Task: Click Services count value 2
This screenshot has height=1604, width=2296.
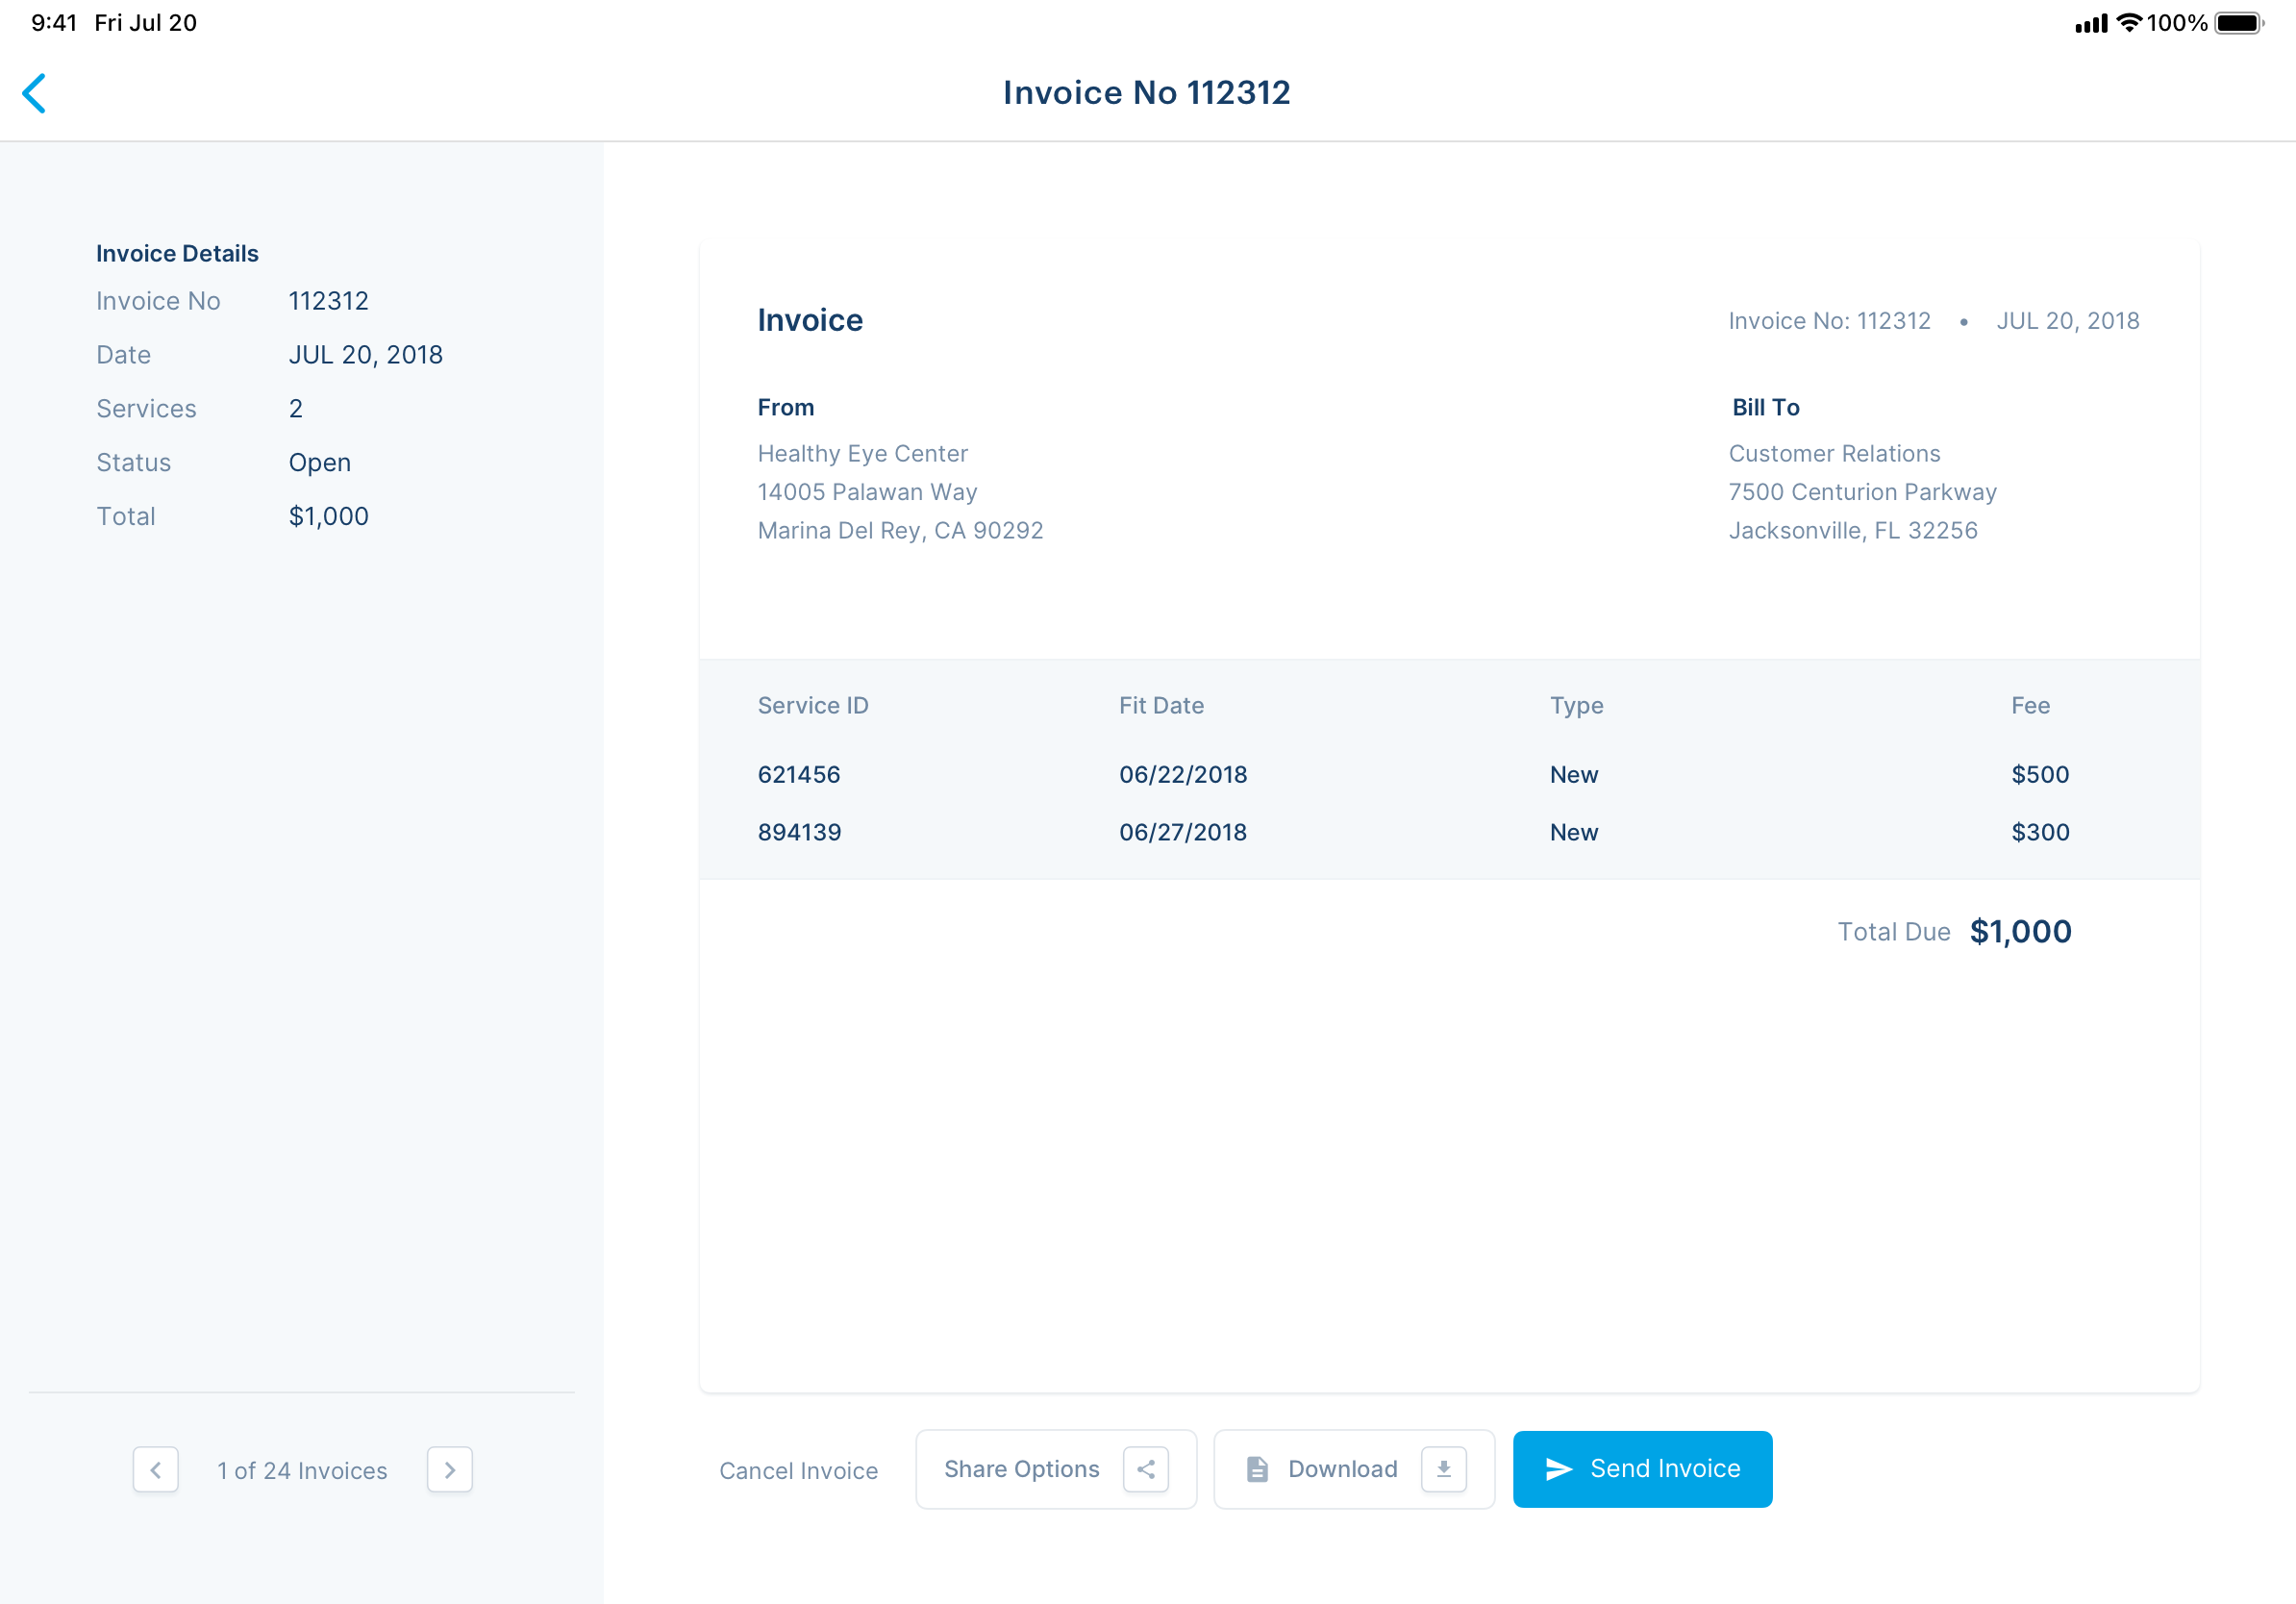Action: pos(296,409)
